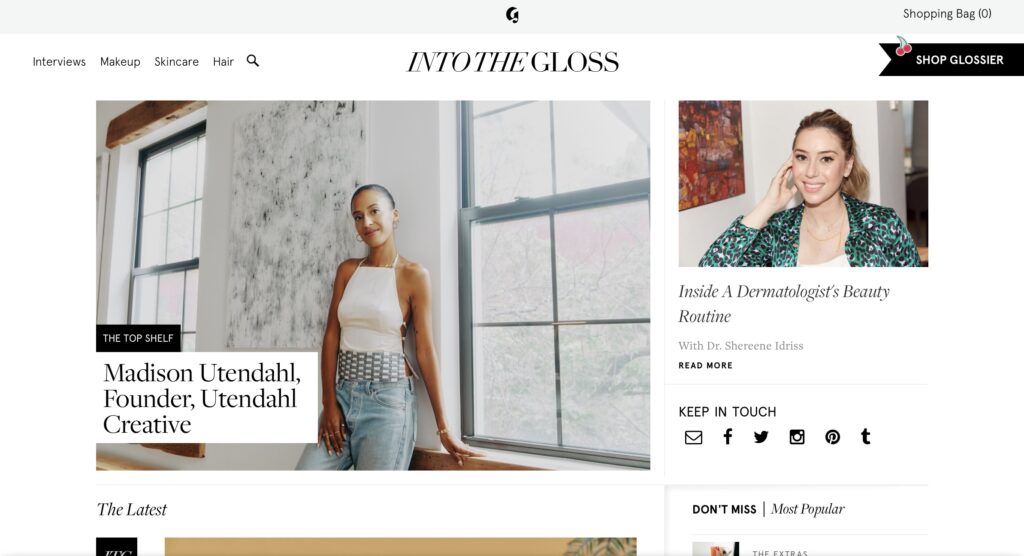1024x556 pixels.
Task: Open Madison Utendahl headline article
Action: pos(202,398)
